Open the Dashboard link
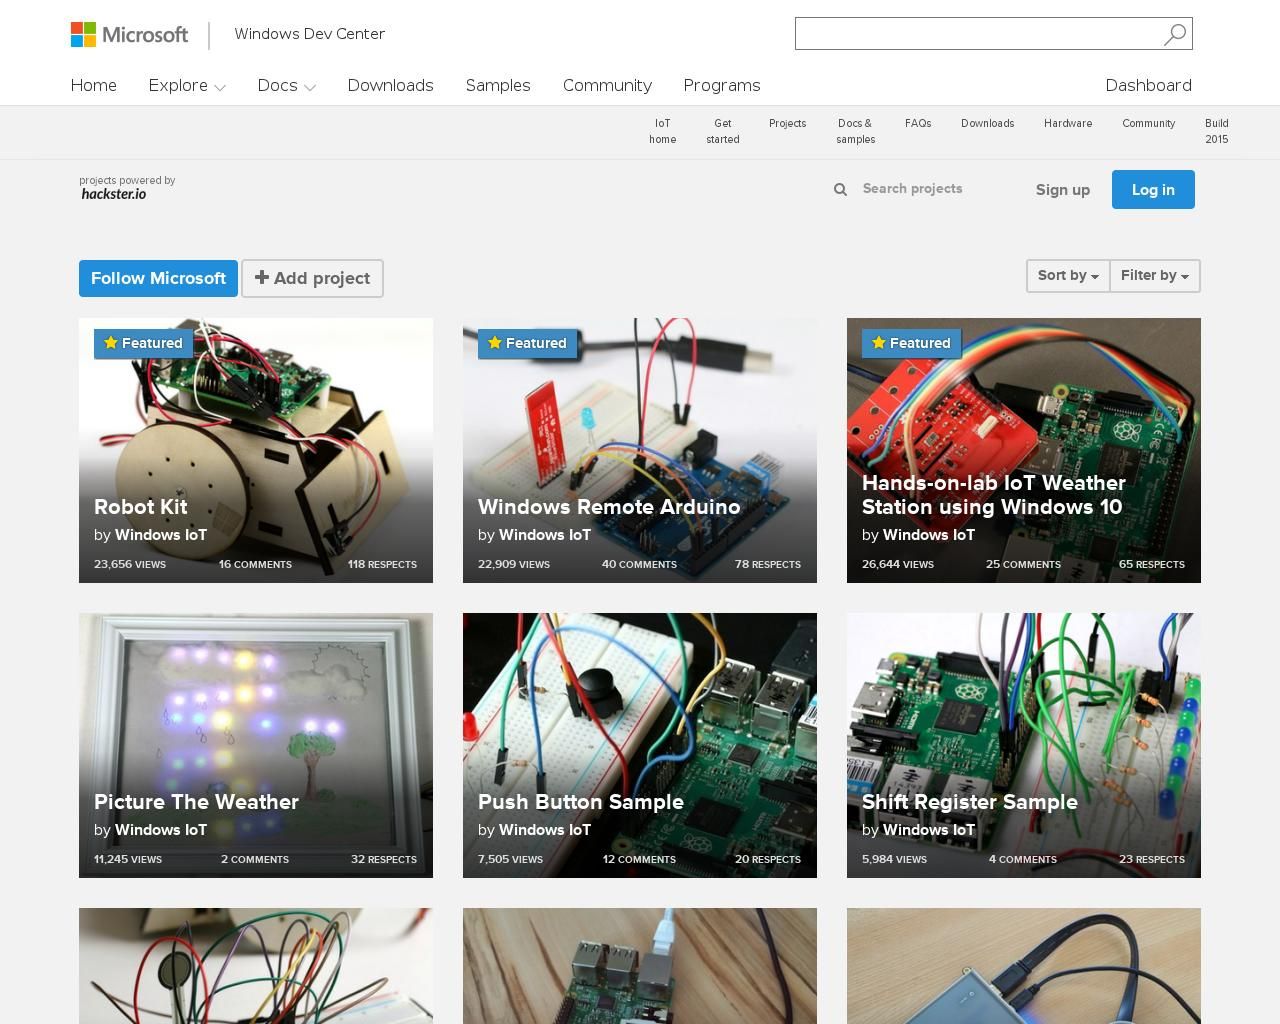 pyautogui.click(x=1148, y=85)
